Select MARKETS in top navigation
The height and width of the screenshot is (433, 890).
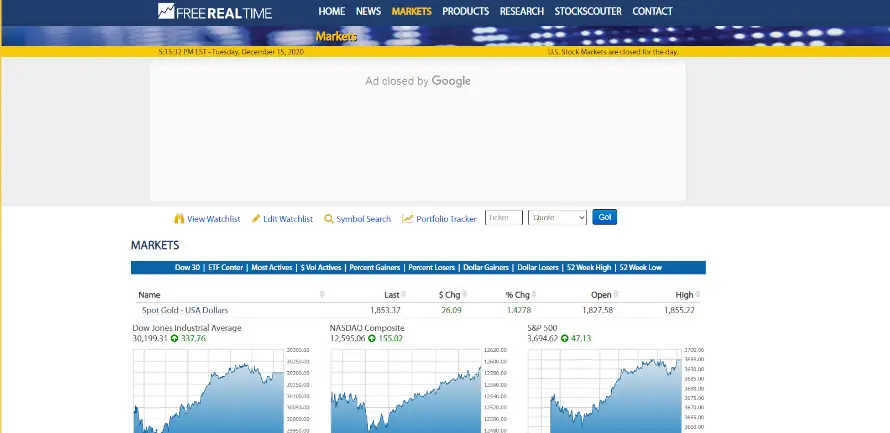tap(412, 11)
